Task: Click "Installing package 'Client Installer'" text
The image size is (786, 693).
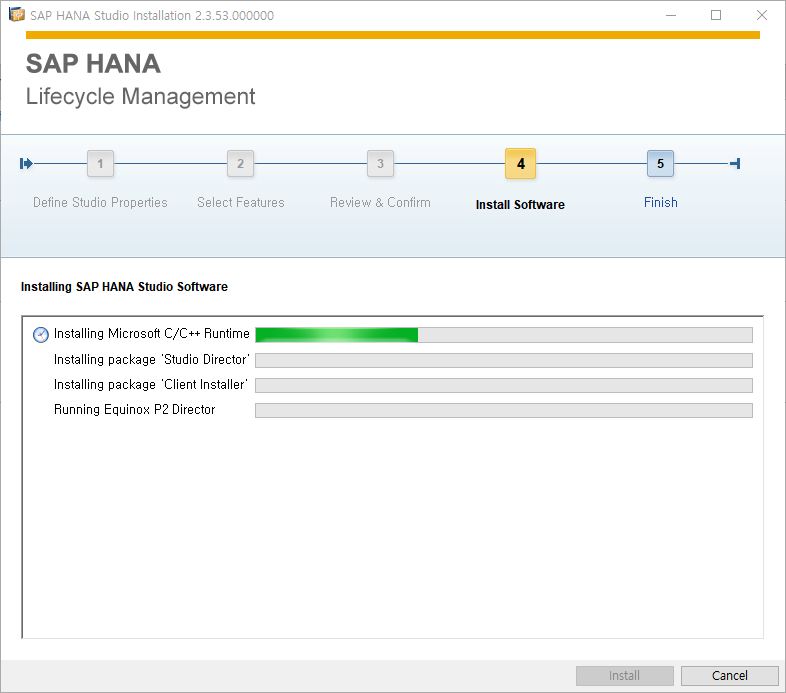Action: [x=151, y=385]
